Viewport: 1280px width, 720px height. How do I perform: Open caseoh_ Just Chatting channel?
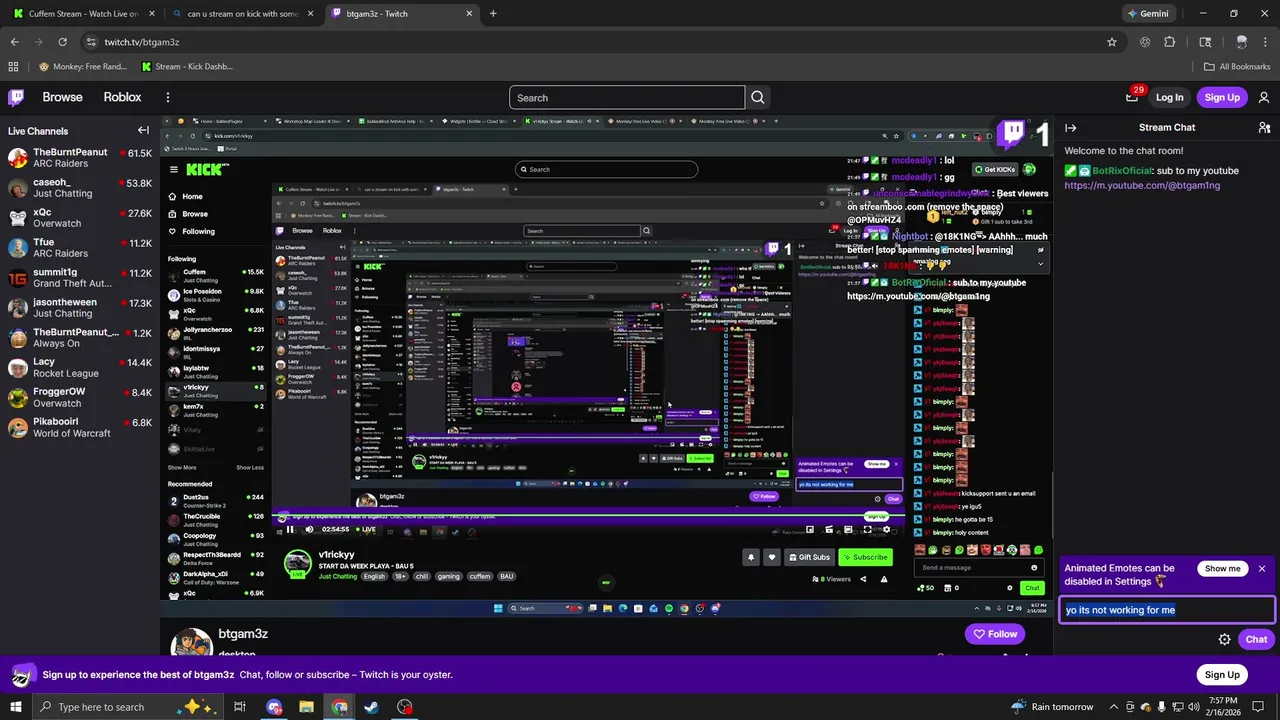pos(80,188)
